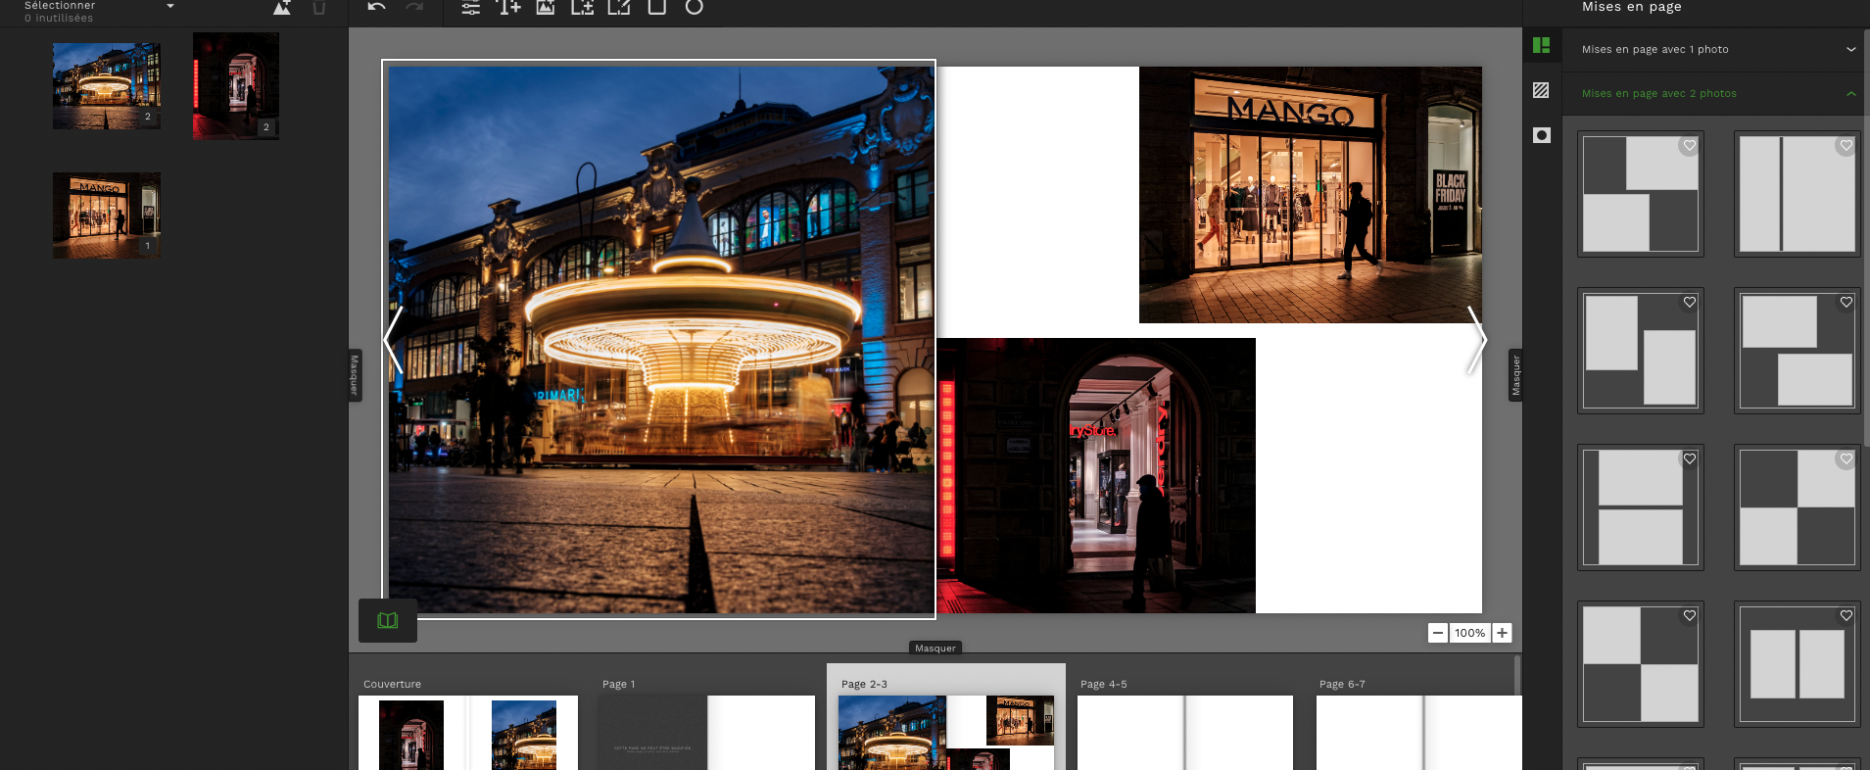The image size is (1870, 770).
Task: Redo the last undone action
Action: (x=414, y=7)
